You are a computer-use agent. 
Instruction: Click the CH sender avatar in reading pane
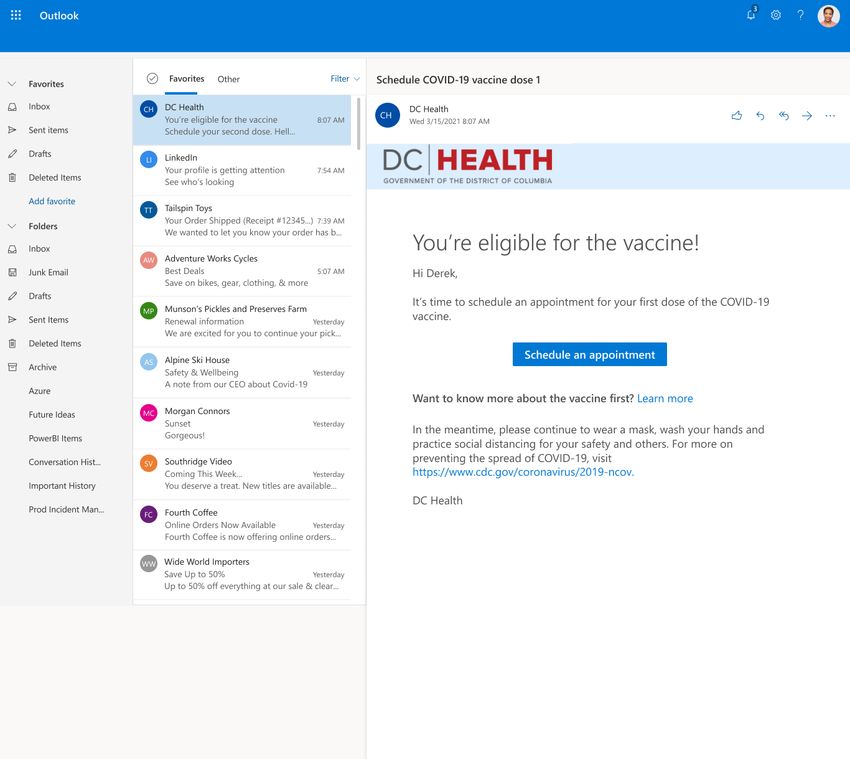(387, 115)
